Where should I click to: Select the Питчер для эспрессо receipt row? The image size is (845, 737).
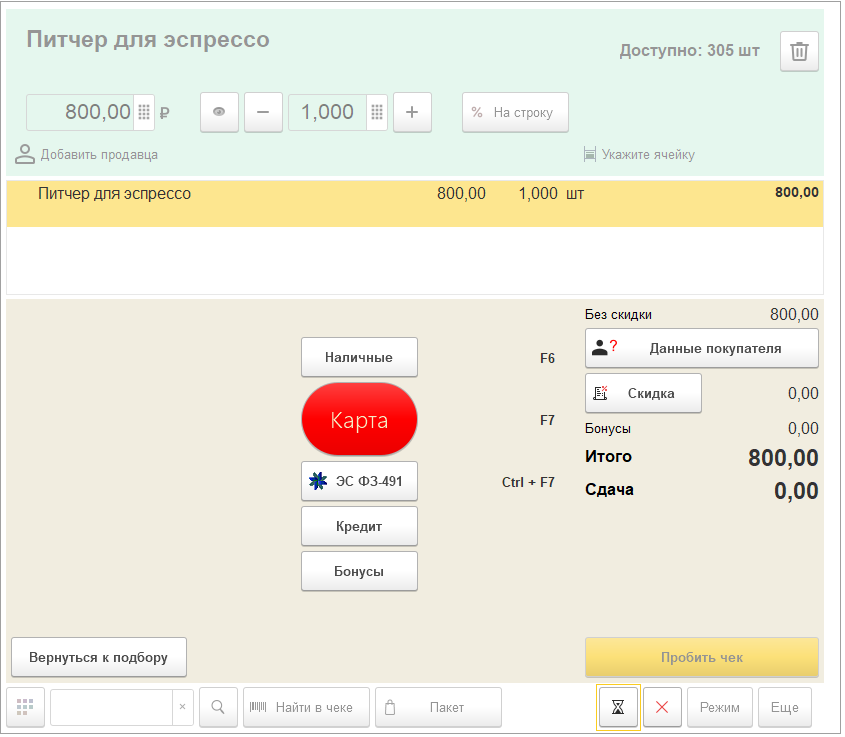click(x=415, y=204)
